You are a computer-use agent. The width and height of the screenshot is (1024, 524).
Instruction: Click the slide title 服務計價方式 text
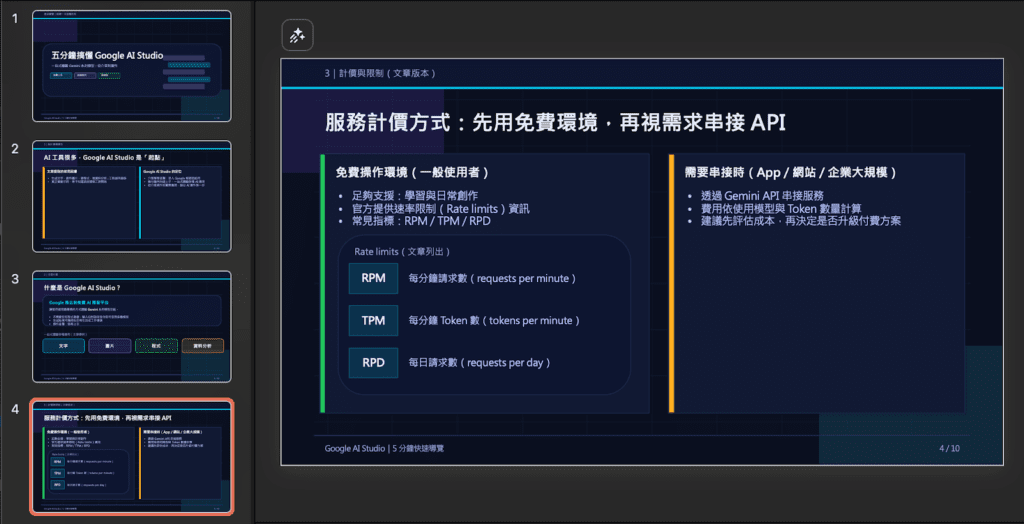555,122
